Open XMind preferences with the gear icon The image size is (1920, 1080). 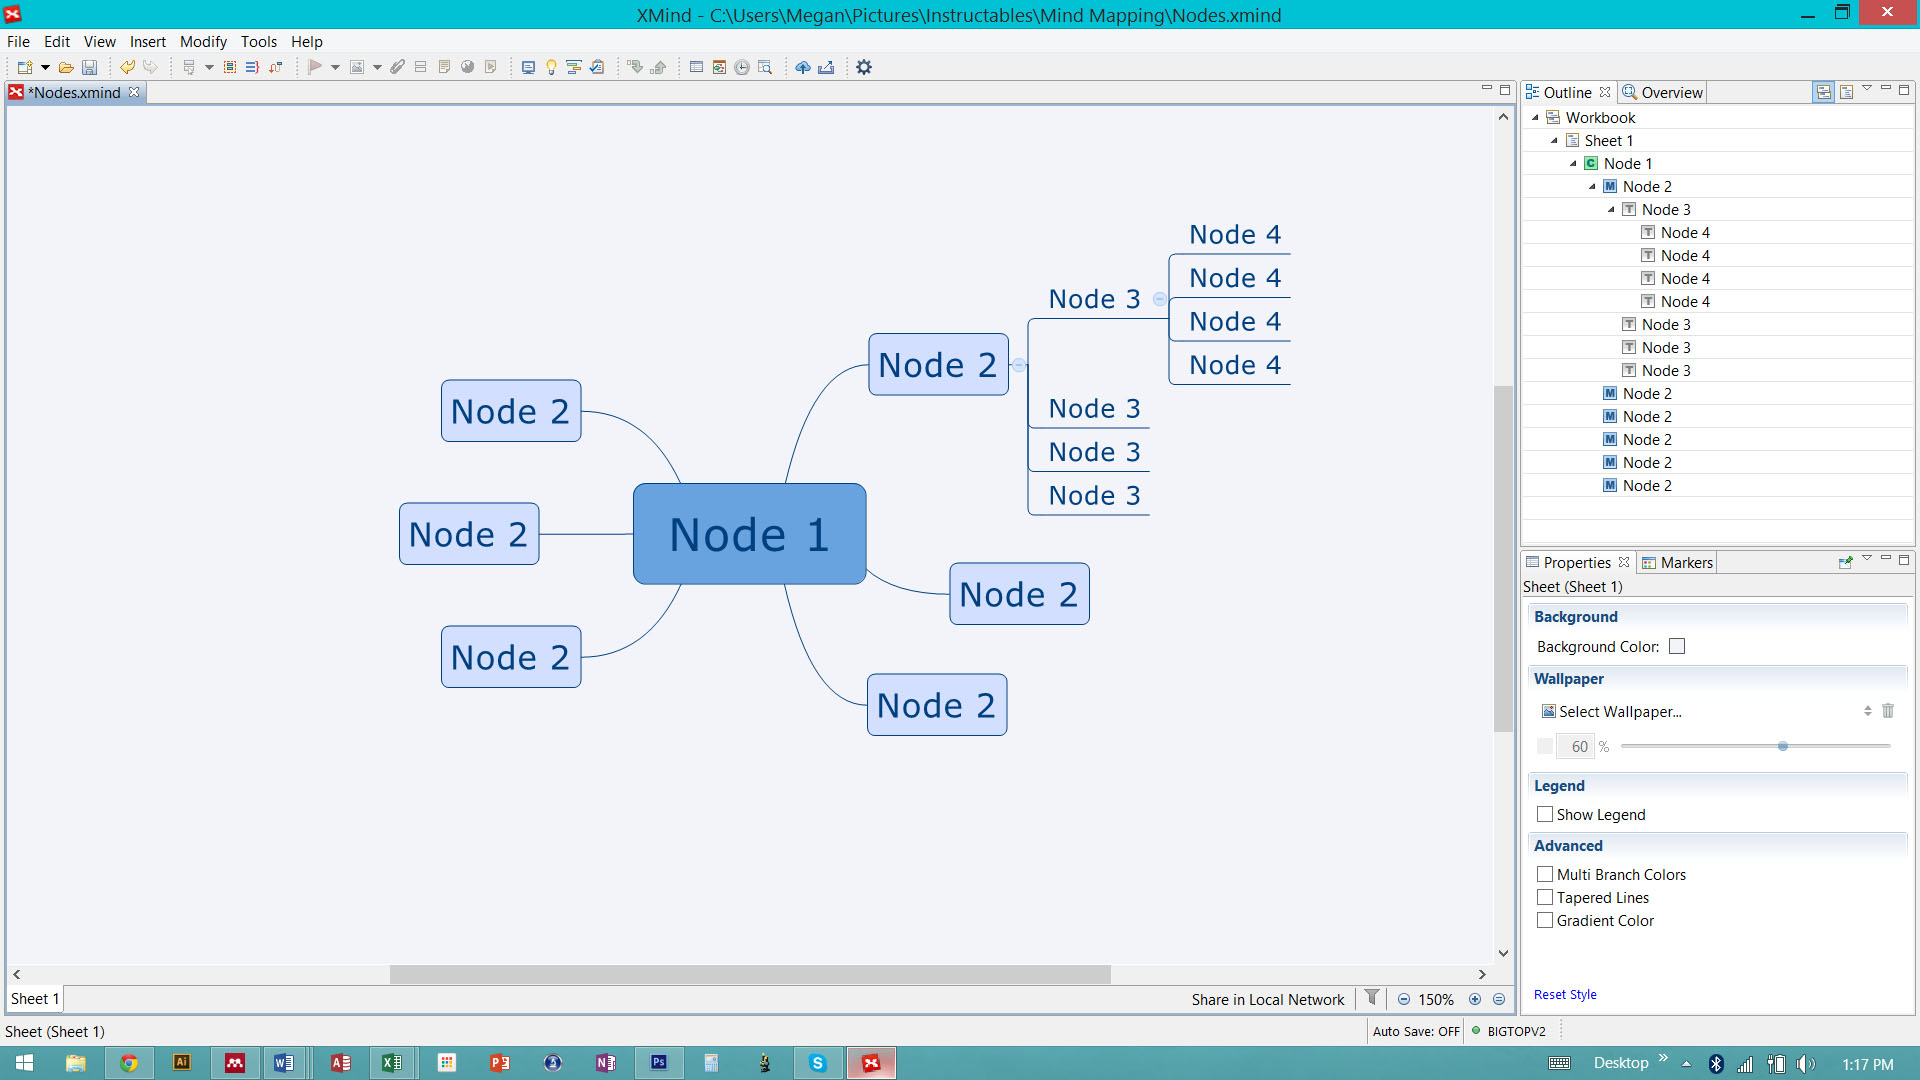[864, 67]
